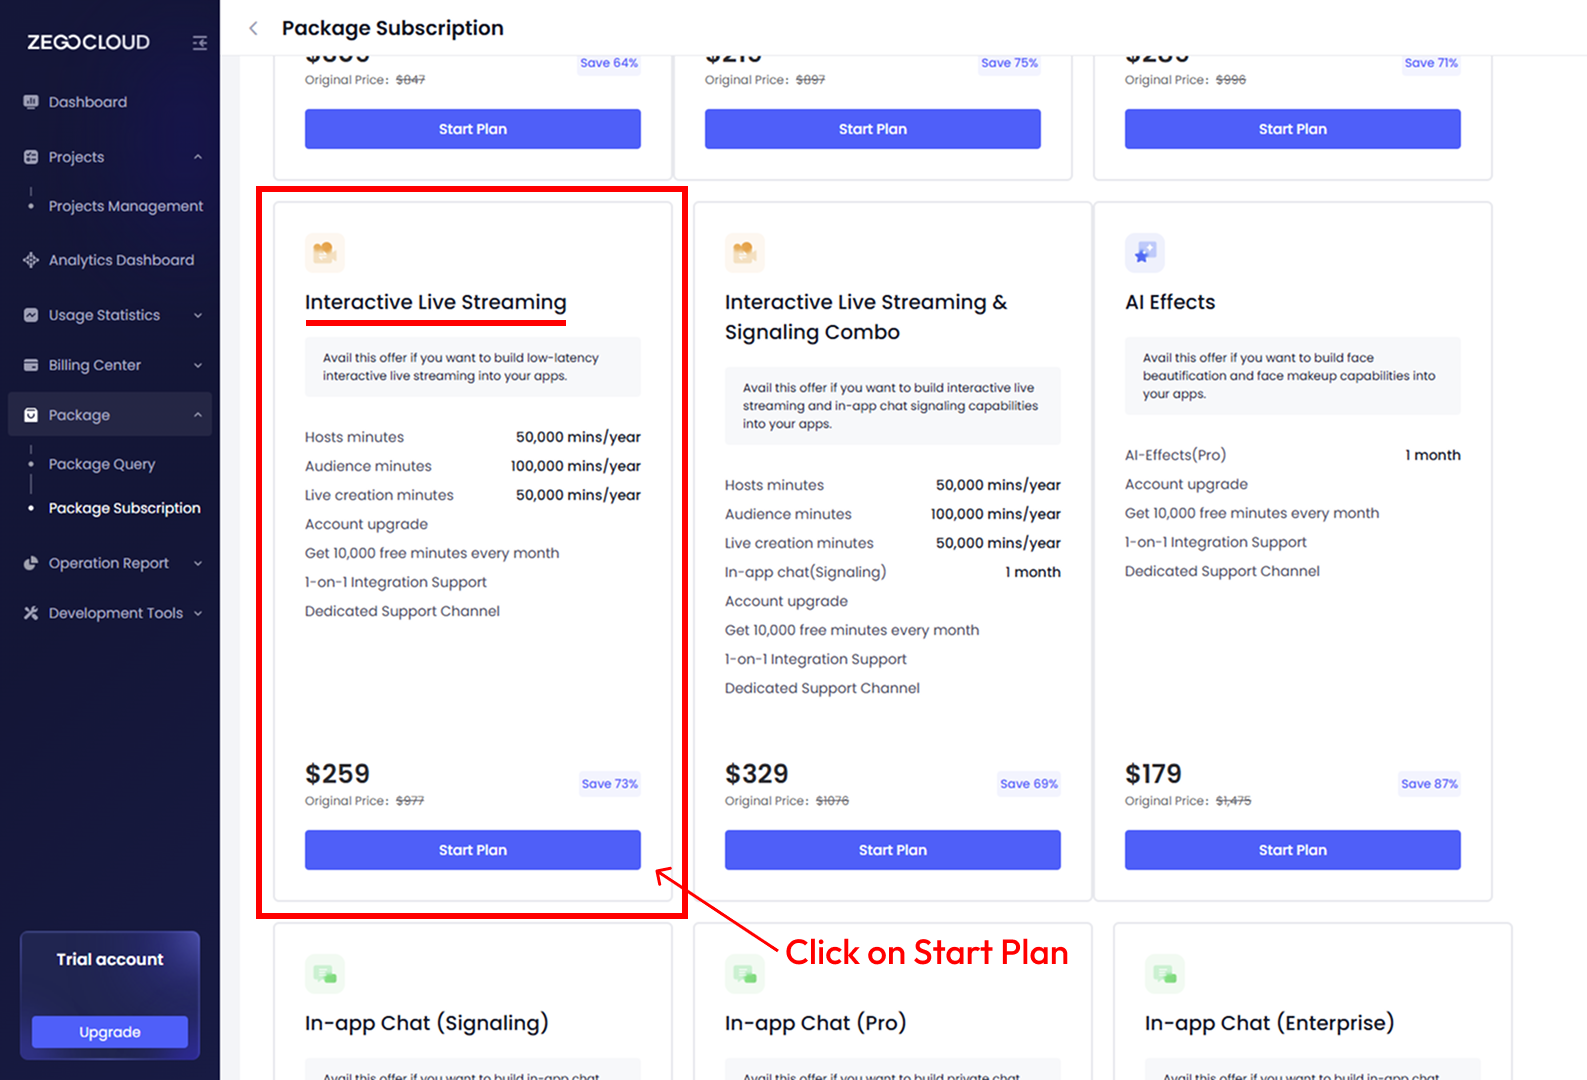
Task: Collapse the Projects menu section
Action: pos(198,157)
